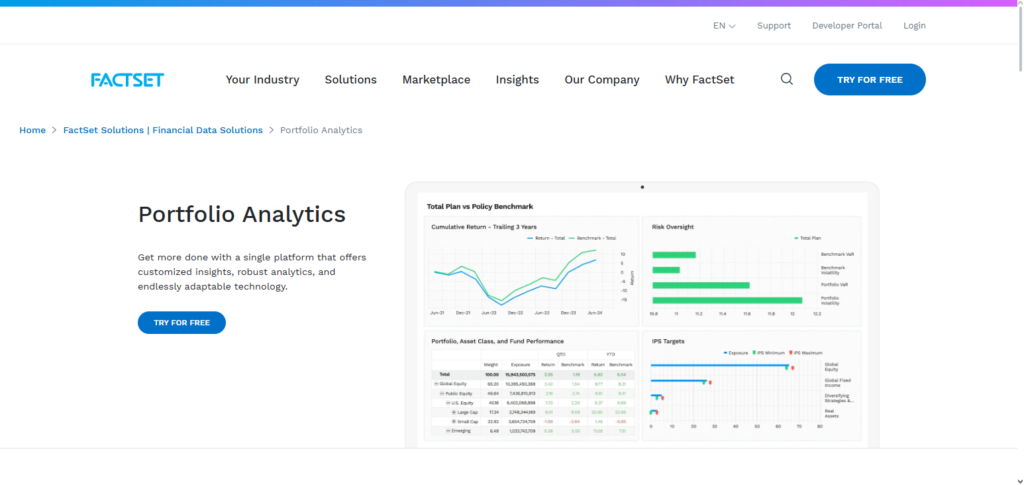Go to Developer Portal
1024x485 pixels.
(847, 26)
